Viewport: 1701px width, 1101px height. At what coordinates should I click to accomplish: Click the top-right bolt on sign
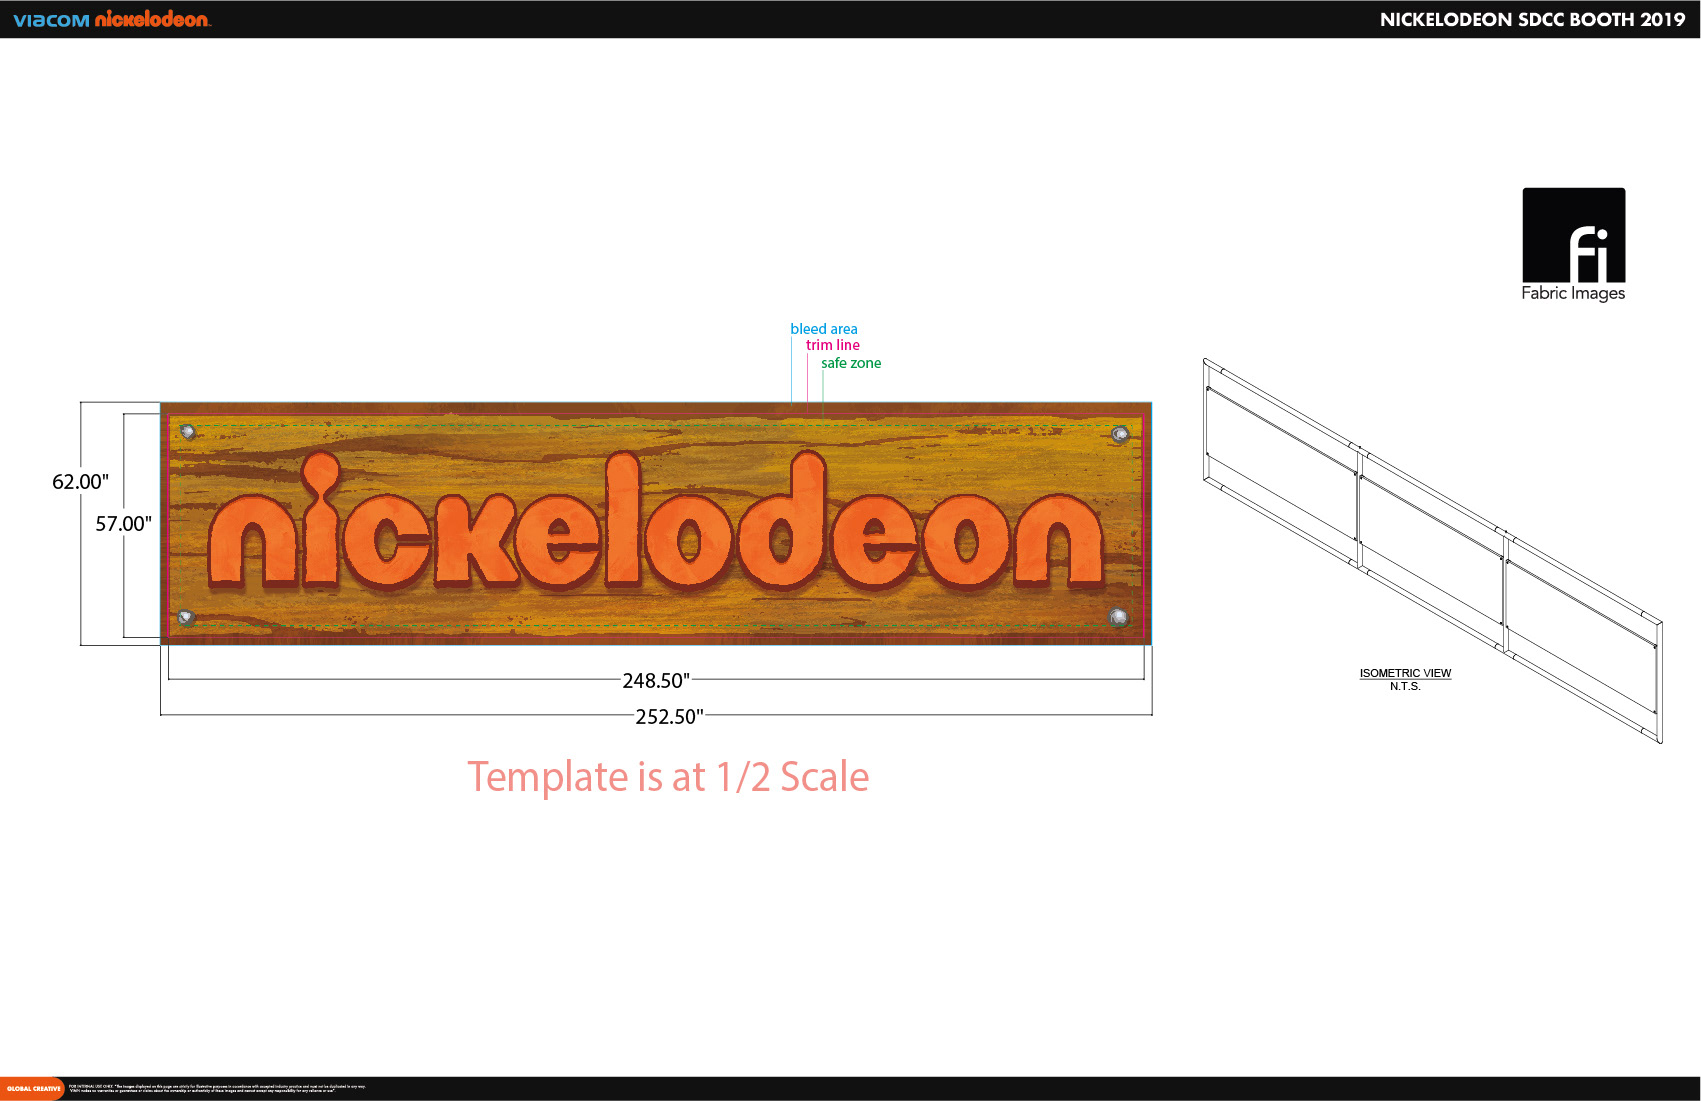[x=1120, y=434]
